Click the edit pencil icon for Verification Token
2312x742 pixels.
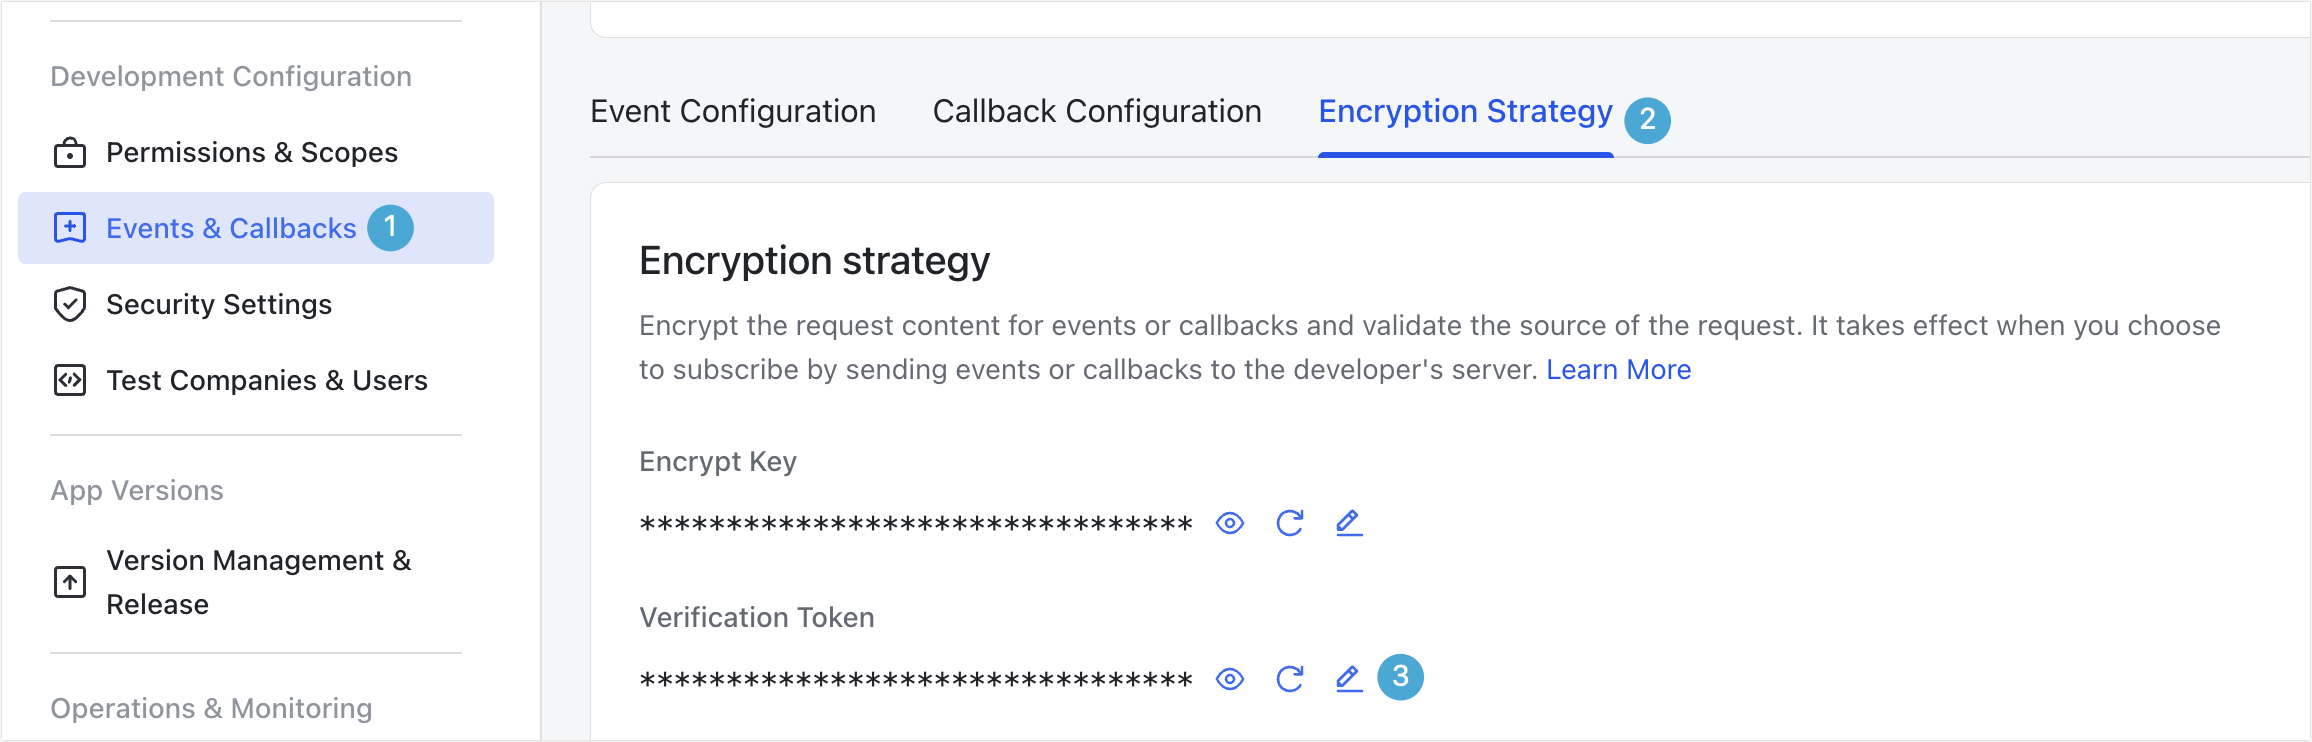tap(1348, 677)
